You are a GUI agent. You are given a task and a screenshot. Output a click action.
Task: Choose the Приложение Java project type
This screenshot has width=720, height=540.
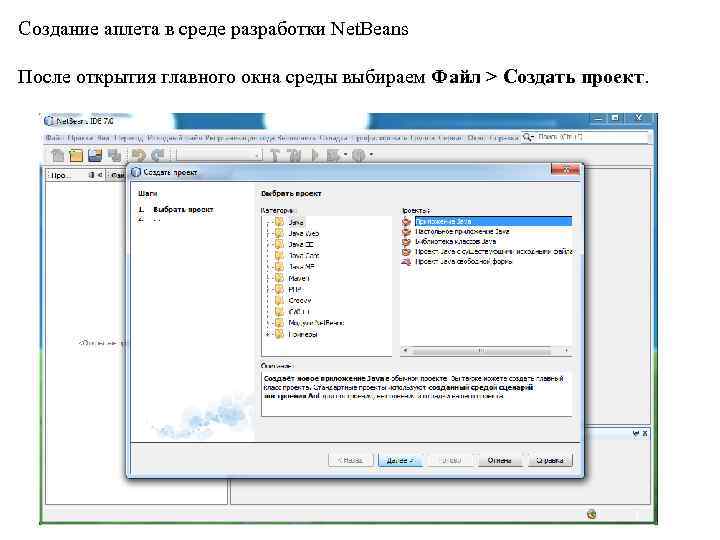click(x=493, y=221)
